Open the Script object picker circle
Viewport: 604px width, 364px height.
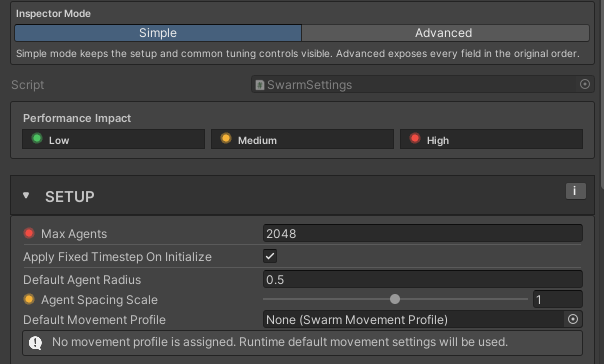coord(584,84)
